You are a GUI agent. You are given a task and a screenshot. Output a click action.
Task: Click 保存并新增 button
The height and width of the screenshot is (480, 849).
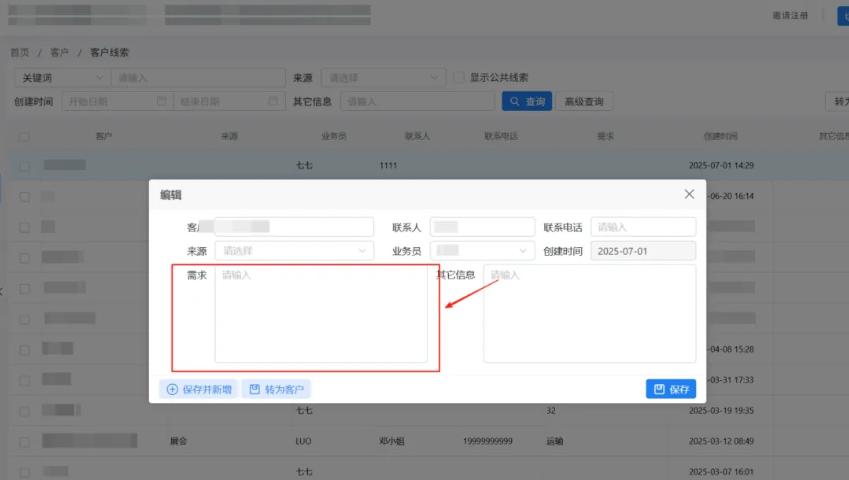point(199,389)
